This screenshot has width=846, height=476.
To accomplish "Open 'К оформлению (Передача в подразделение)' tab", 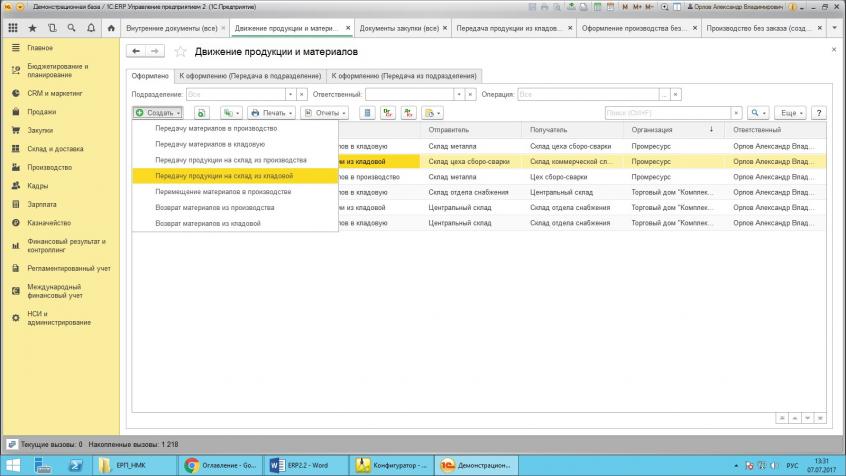I will [x=250, y=75].
